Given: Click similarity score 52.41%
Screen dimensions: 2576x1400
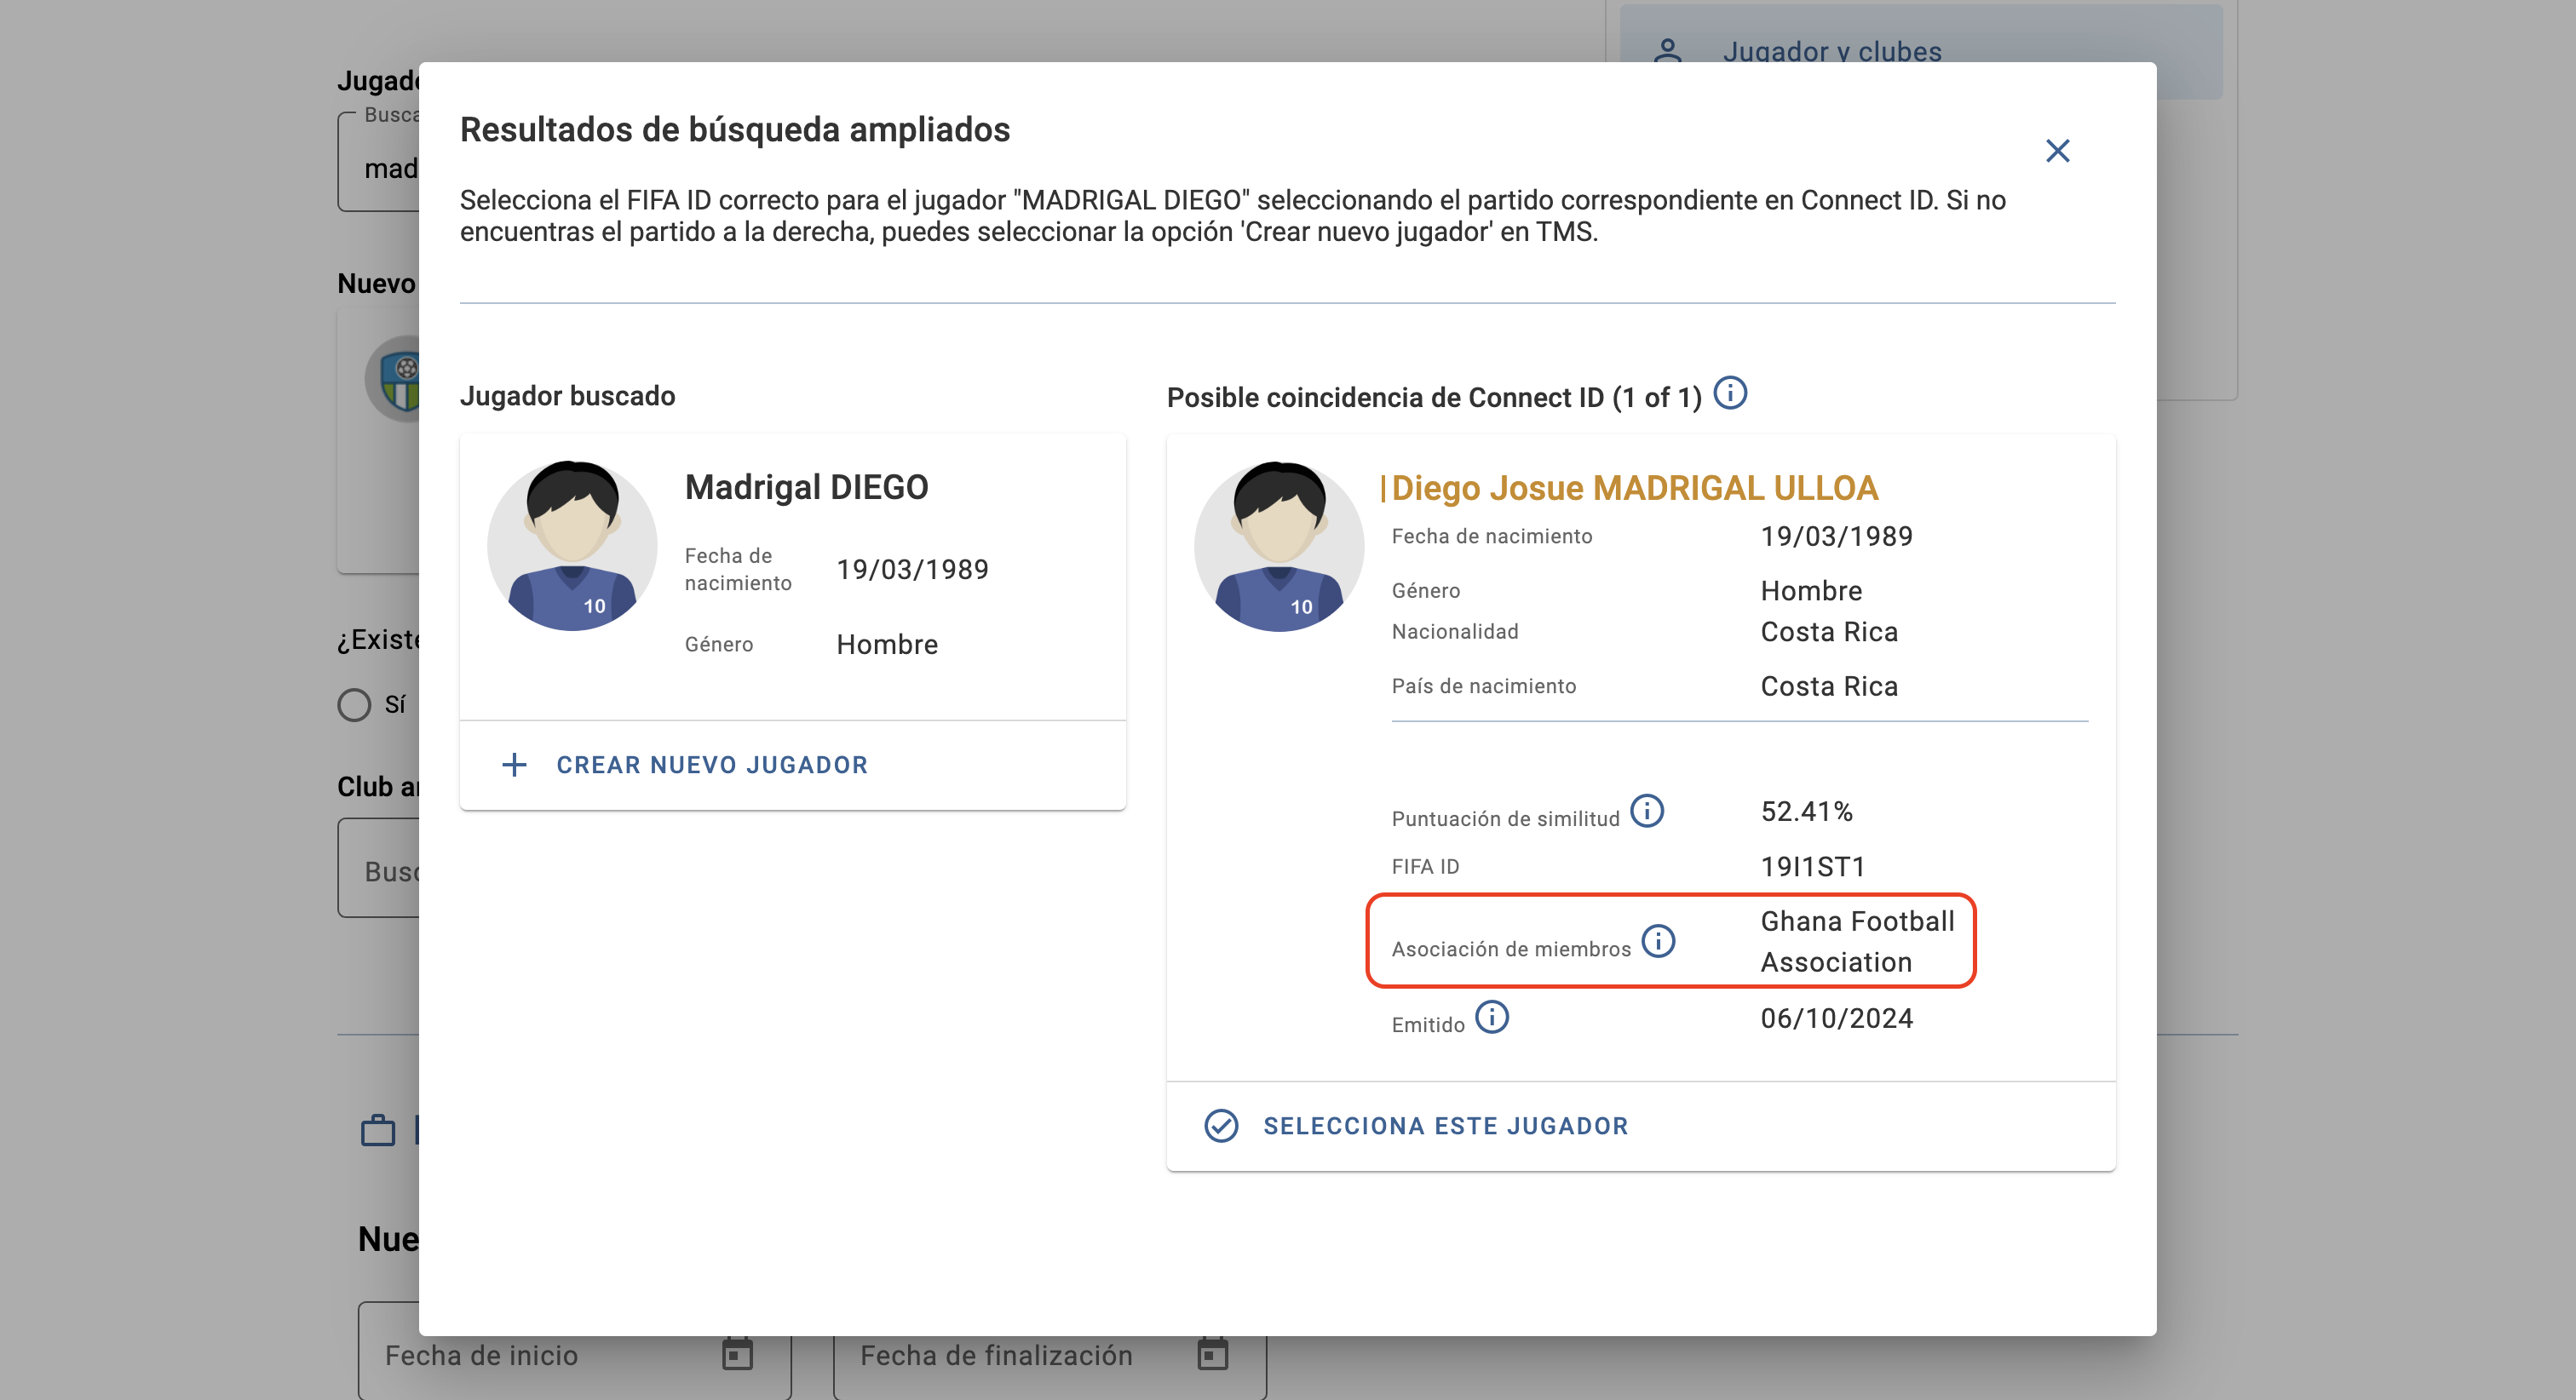Looking at the screenshot, I should 1806,811.
